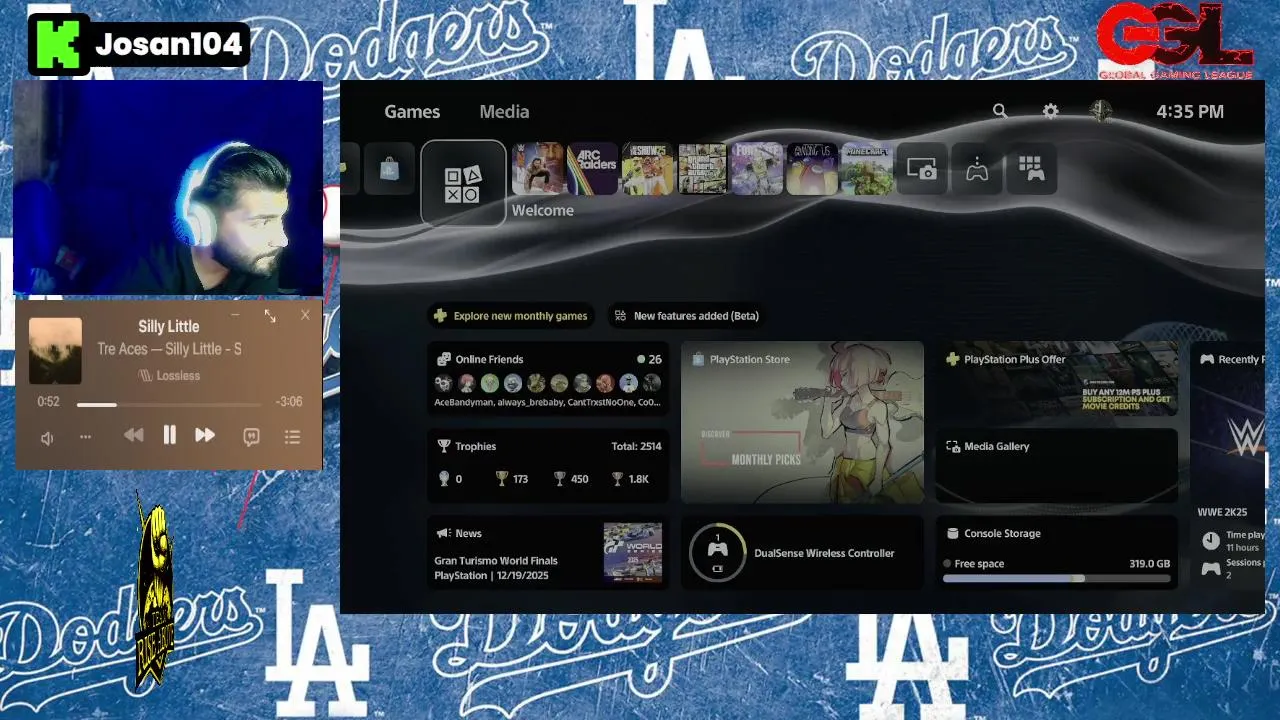The image size is (1280, 720).
Task: Click the Silly Little album artwork
Action: [55, 351]
